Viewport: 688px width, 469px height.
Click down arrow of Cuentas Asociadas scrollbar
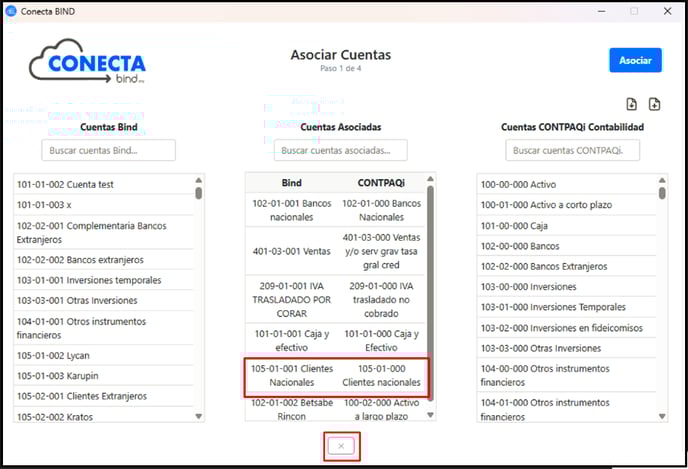430,415
